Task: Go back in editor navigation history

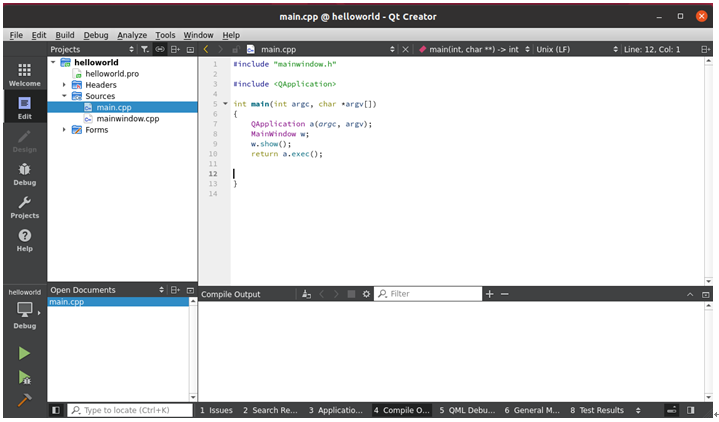Action: click(x=206, y=49)
